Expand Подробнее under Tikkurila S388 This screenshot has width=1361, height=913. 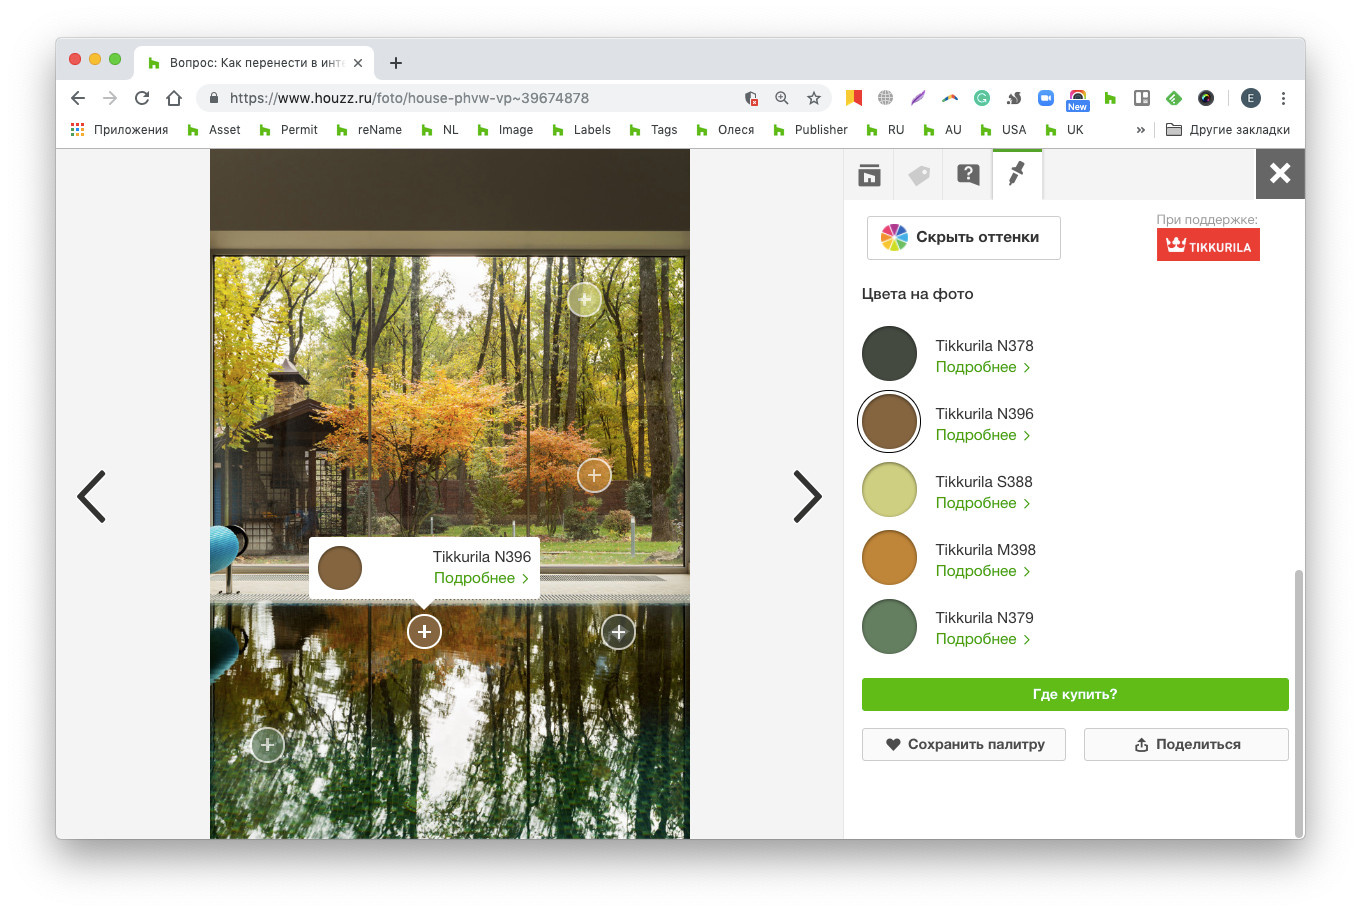[x=982, y=503]
